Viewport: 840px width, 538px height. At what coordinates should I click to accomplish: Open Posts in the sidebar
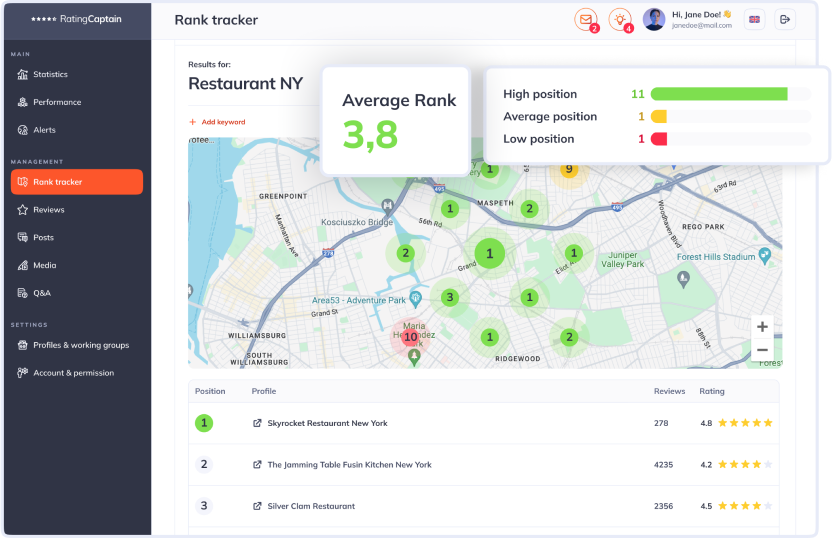77,238
